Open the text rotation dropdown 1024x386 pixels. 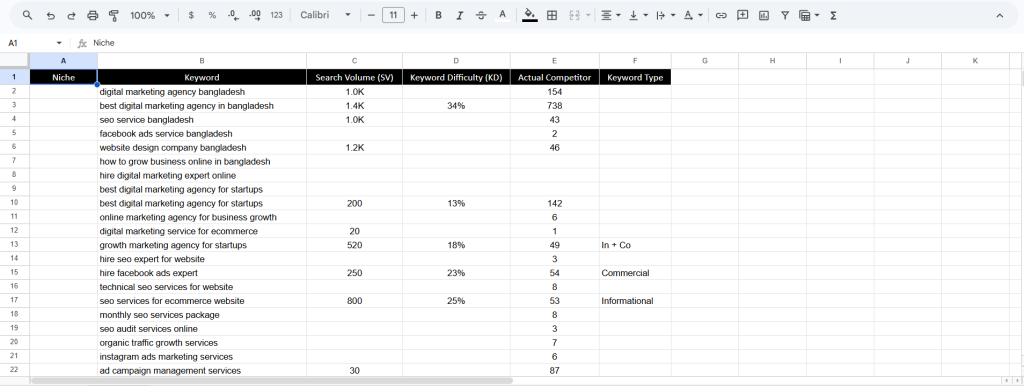(693, 15)
